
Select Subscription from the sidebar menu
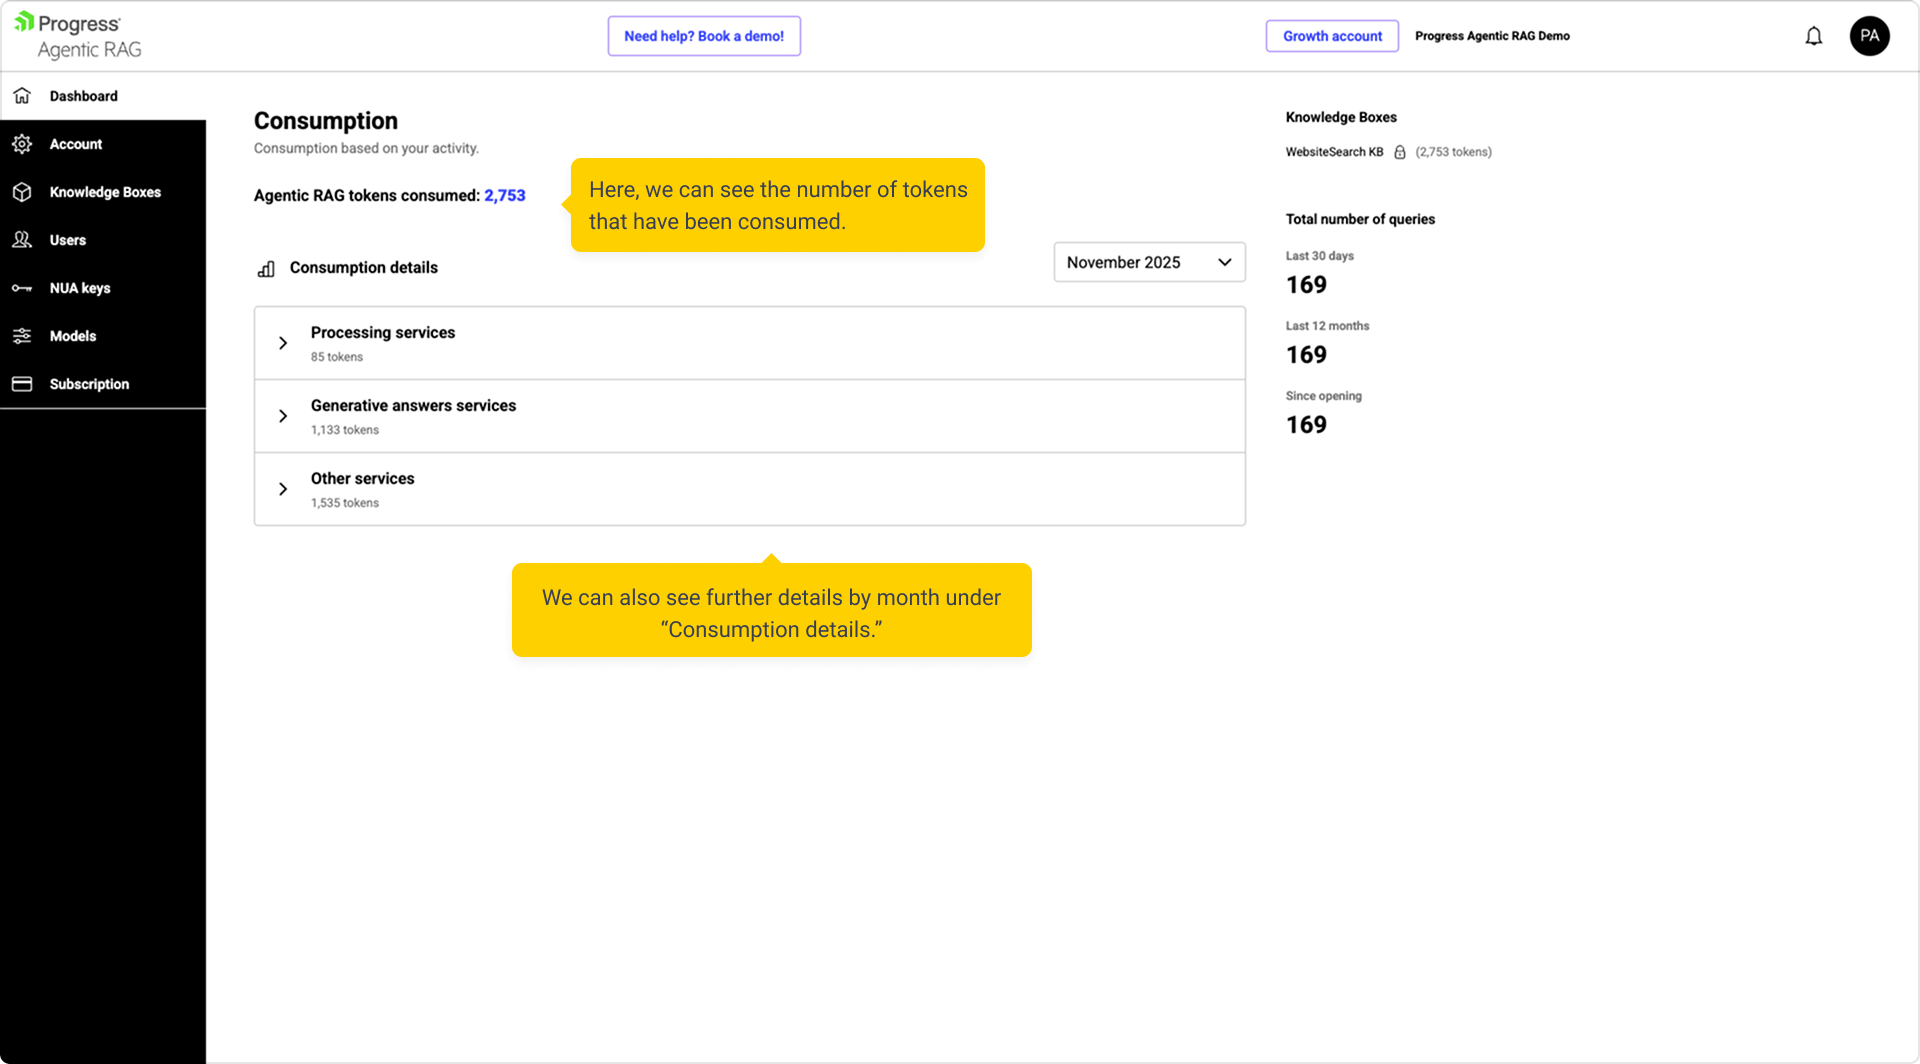tap(89, 384)
